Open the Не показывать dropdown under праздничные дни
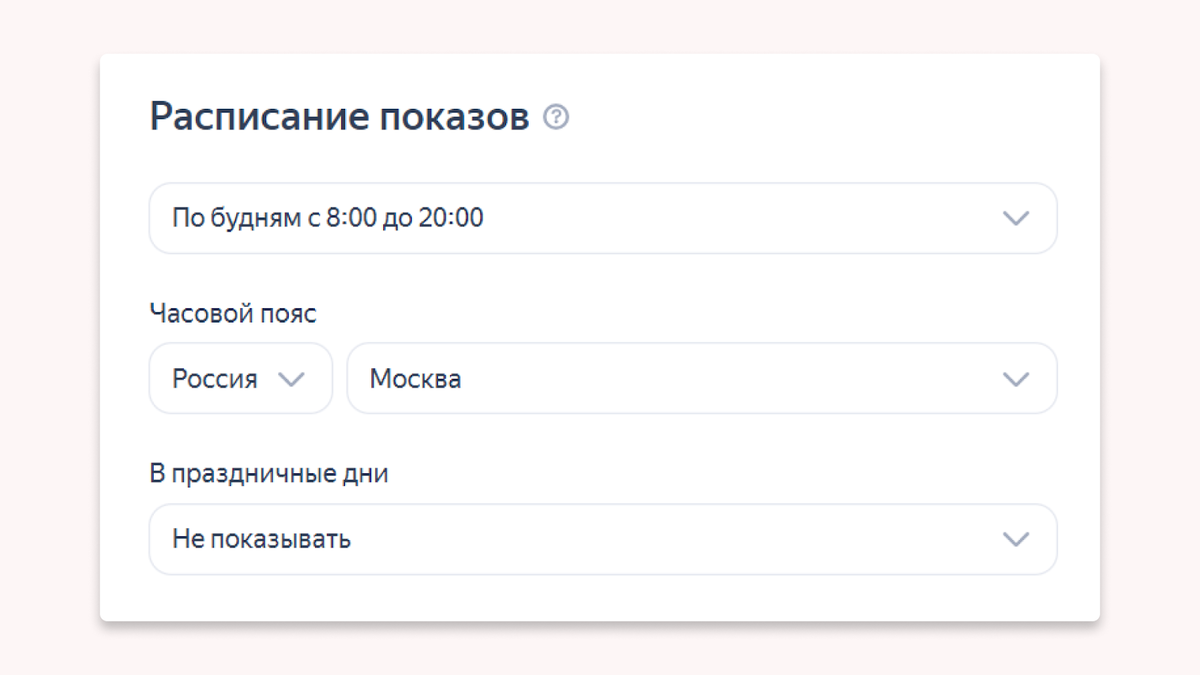Viewport: 1200px width, 675px height. pos(600,539)
